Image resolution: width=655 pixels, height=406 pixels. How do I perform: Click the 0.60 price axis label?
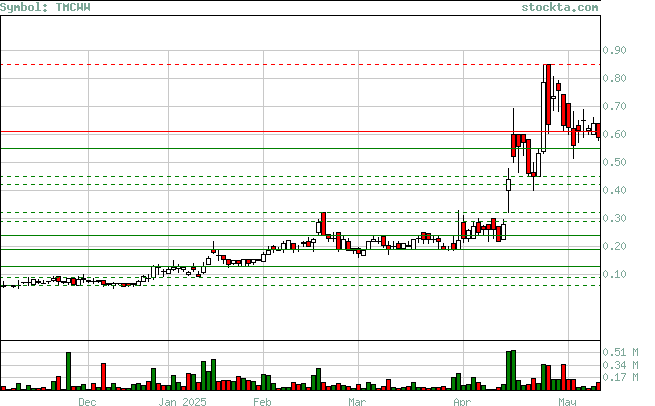pyautogui.click(x=614, y=134)
